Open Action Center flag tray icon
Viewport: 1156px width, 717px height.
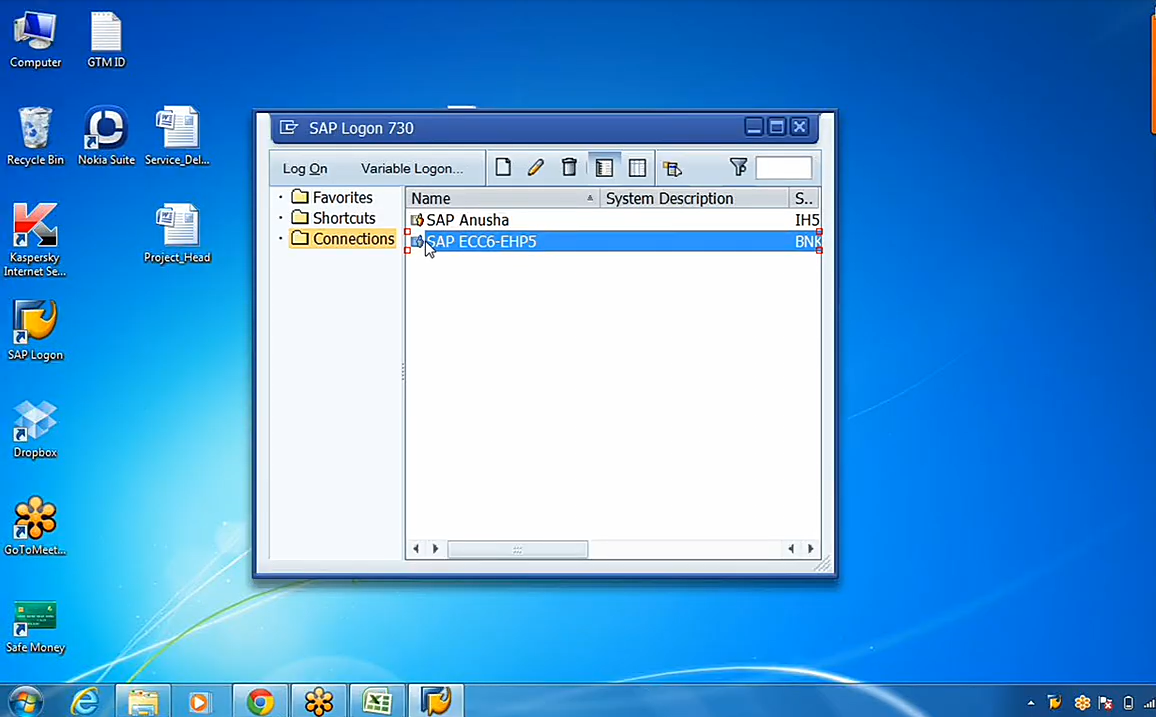click(1105, 703)
